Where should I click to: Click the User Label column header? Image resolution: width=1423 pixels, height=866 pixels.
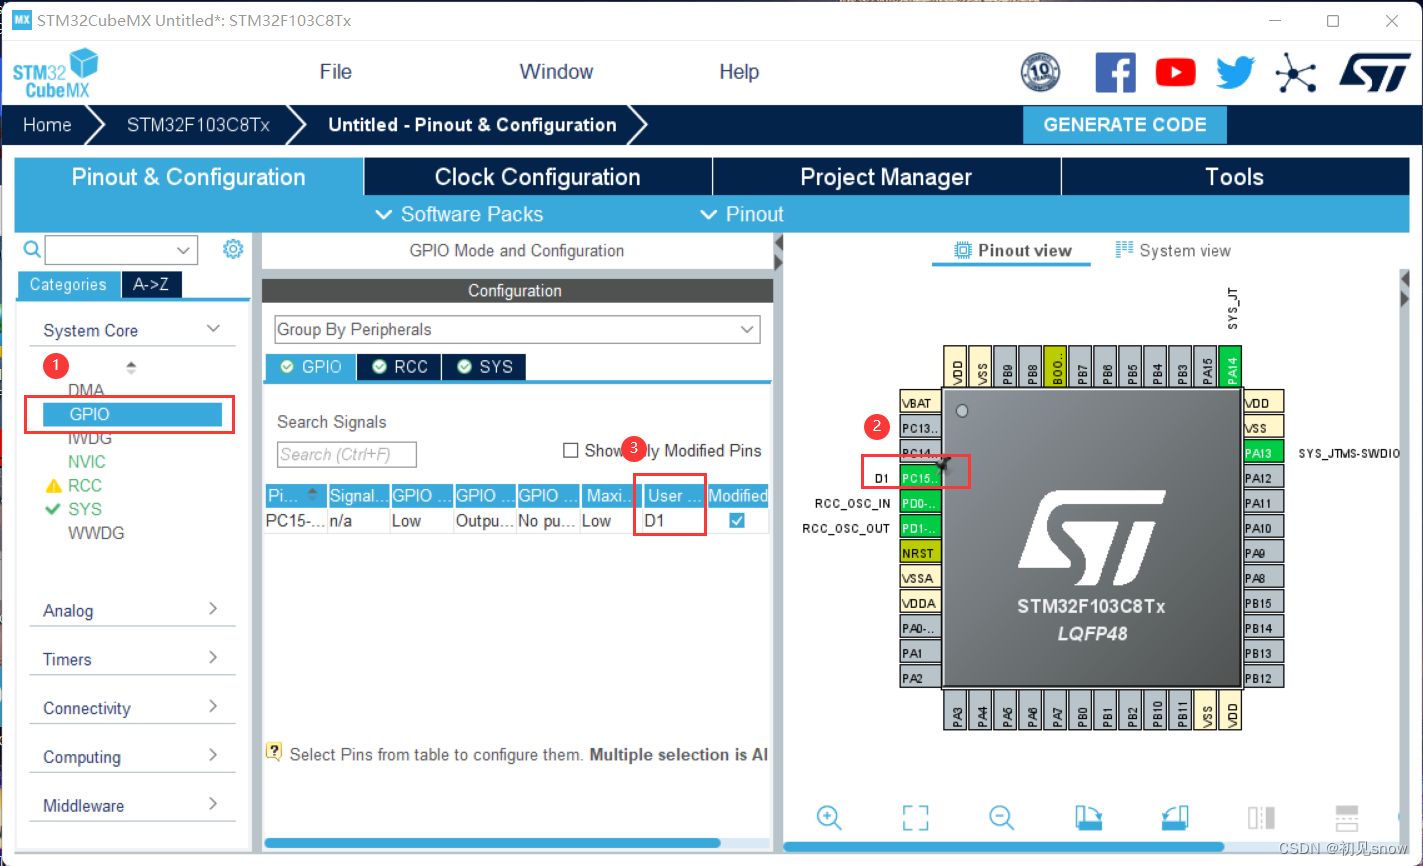(673, 496)
